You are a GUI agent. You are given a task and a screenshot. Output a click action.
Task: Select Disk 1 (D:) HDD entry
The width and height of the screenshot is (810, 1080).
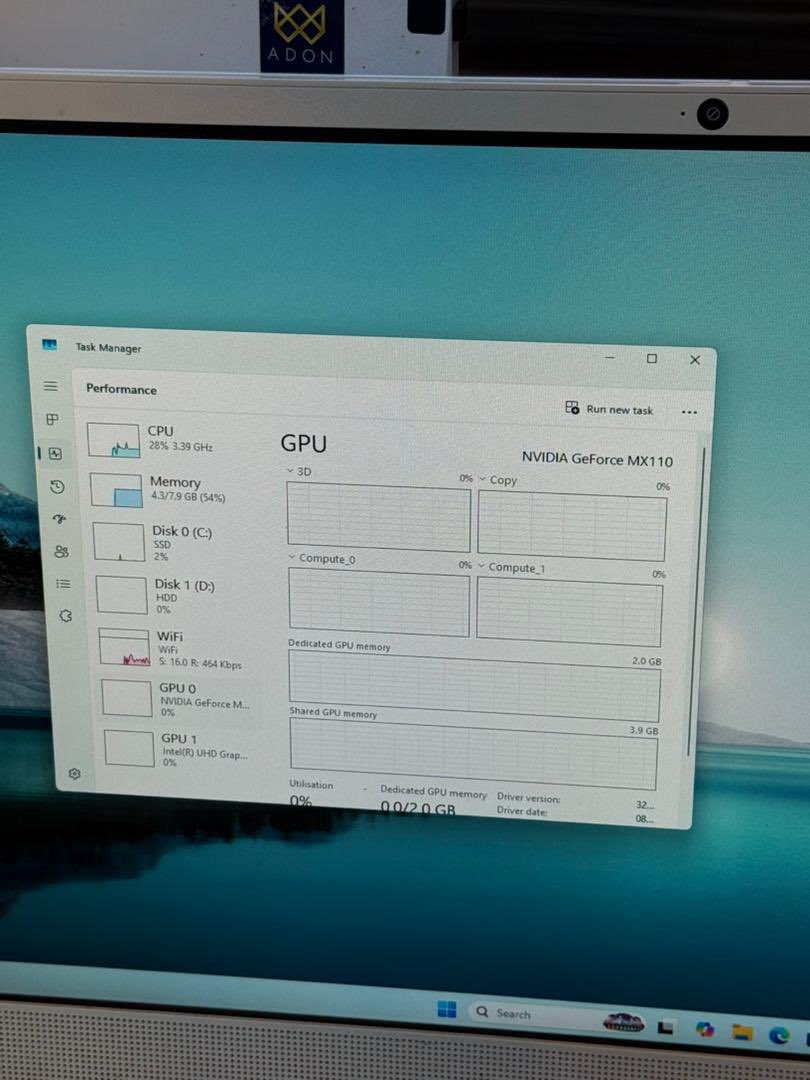179,596
